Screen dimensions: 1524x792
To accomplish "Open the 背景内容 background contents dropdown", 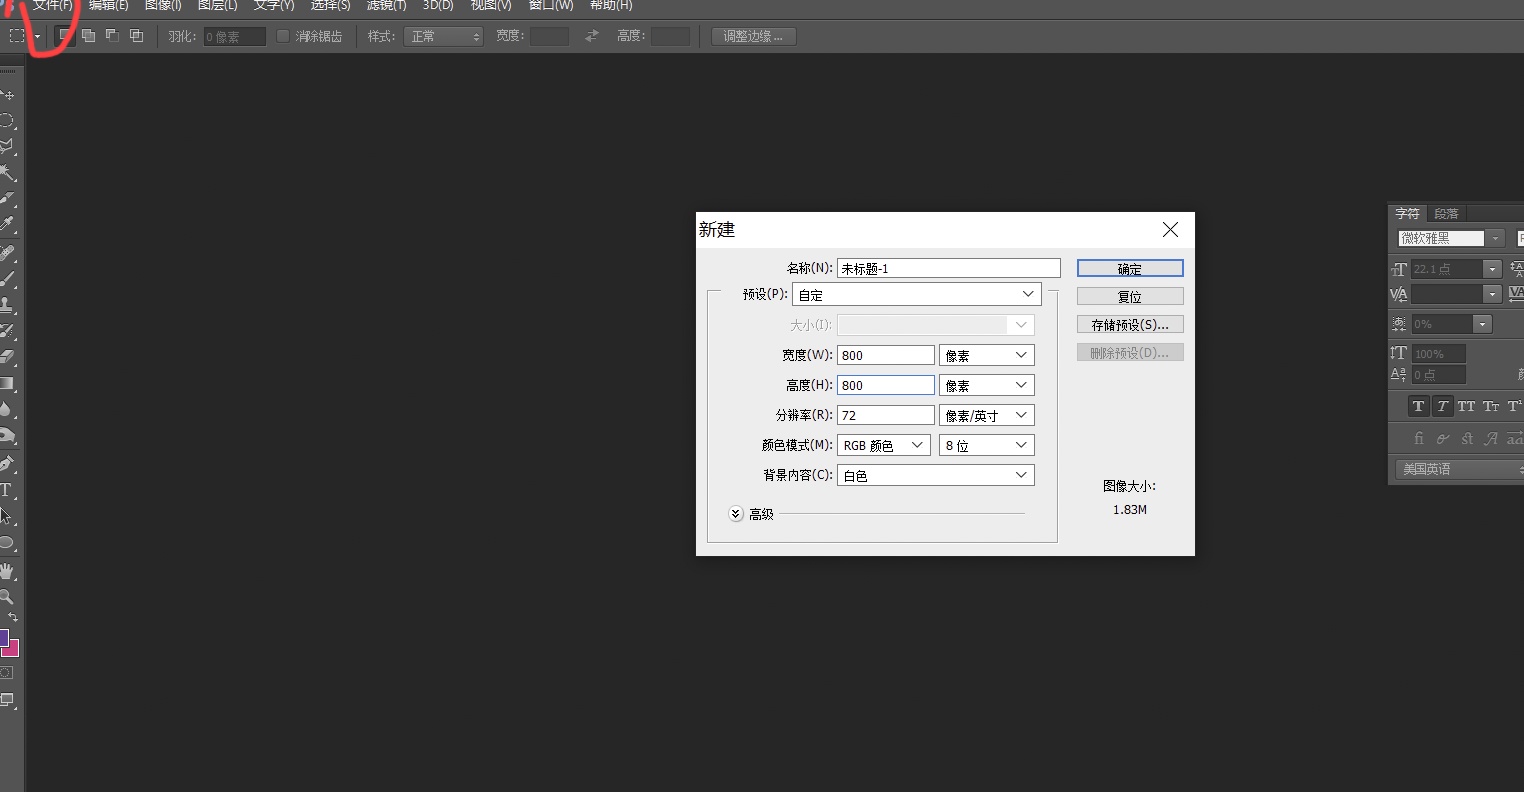I will [x=936, y=475].
